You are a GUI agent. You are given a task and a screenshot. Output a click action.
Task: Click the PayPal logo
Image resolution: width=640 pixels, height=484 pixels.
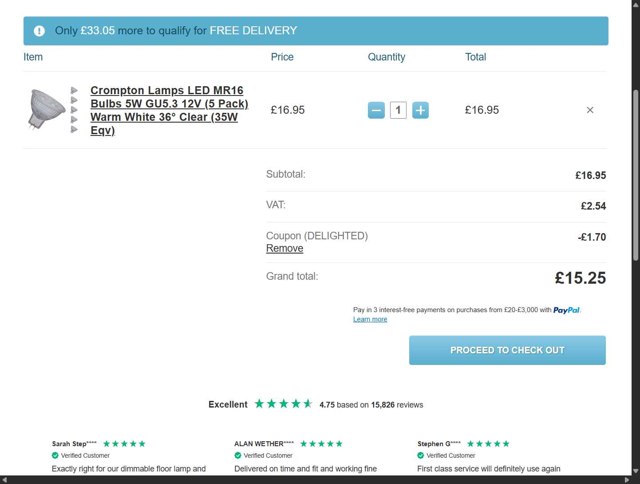566,310
